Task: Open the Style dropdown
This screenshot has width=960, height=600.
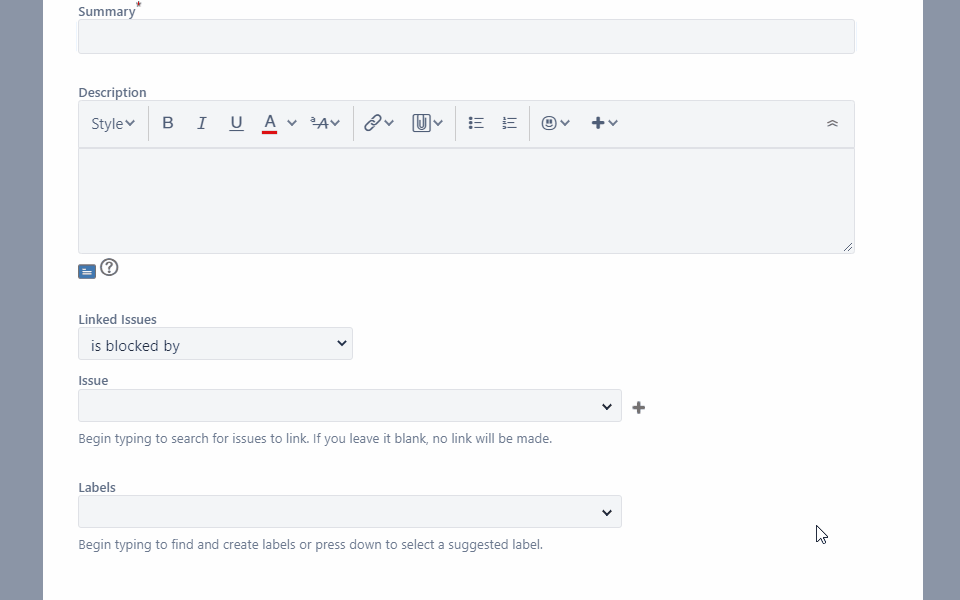Action: (x=113, y=124)
